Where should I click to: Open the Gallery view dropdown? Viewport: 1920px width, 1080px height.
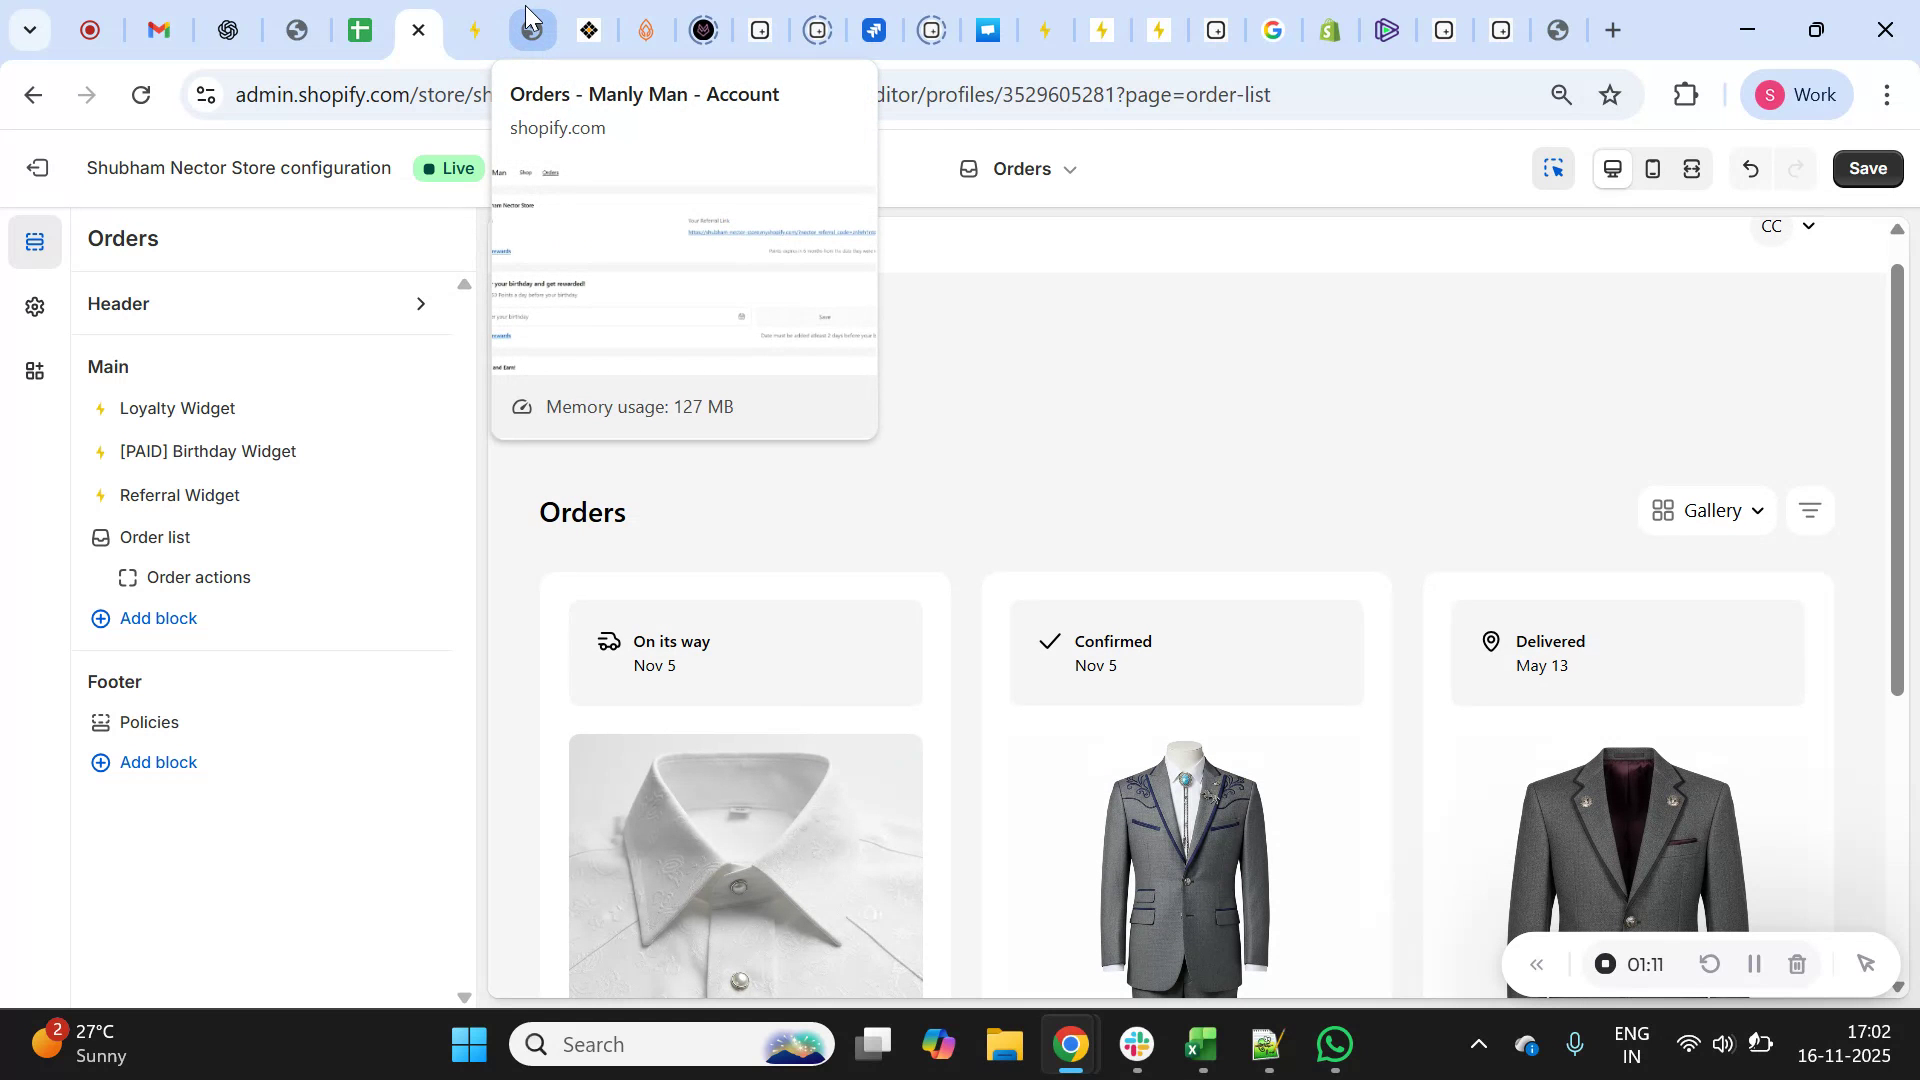(1707, 510)
